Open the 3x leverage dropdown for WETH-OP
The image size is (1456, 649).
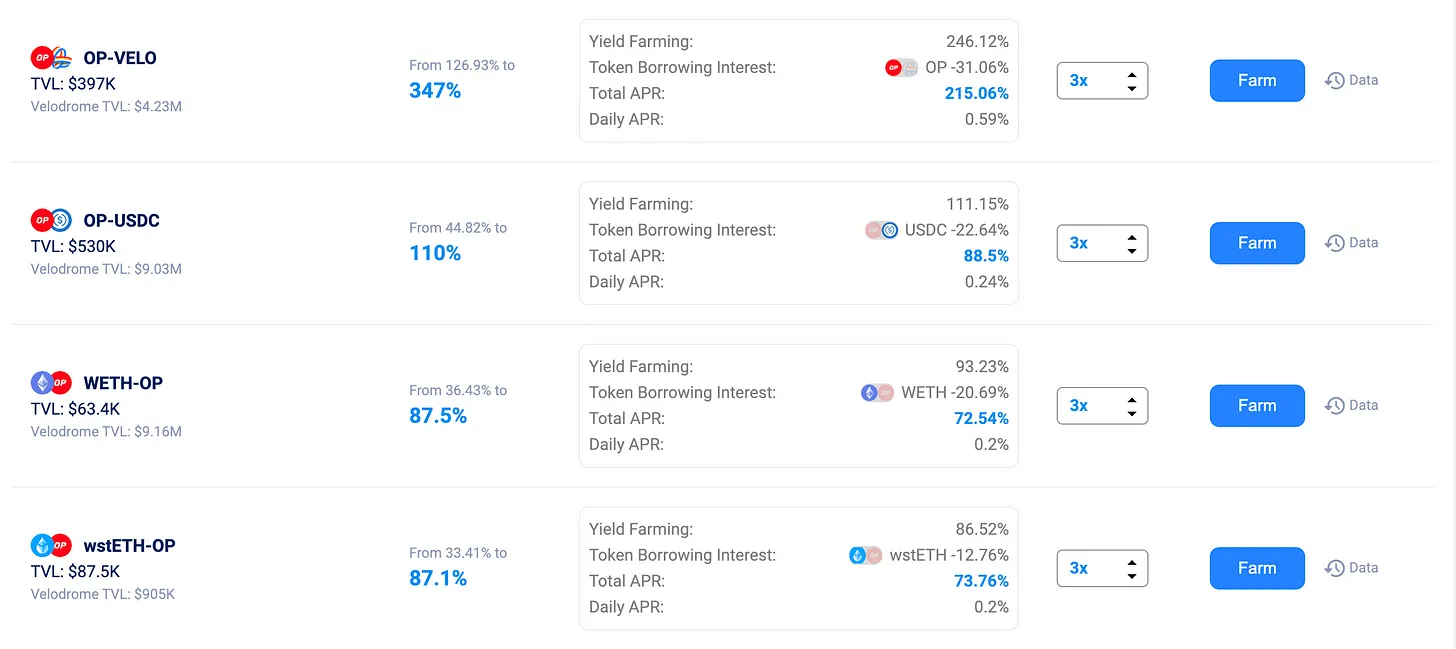(1102, 406)
